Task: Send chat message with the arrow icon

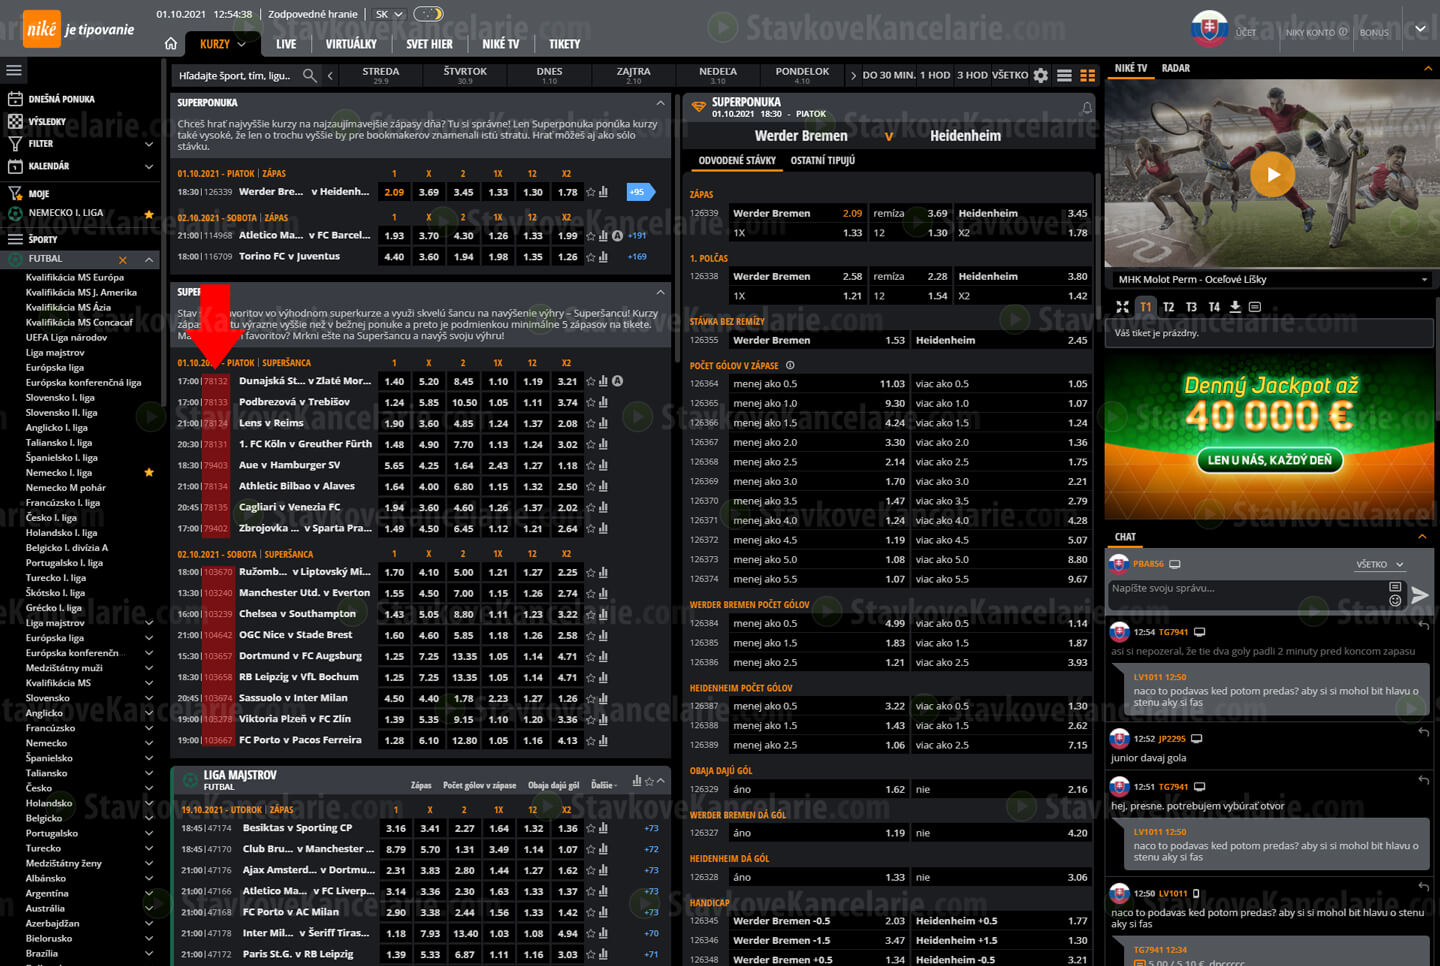Action: point(1420,595)
